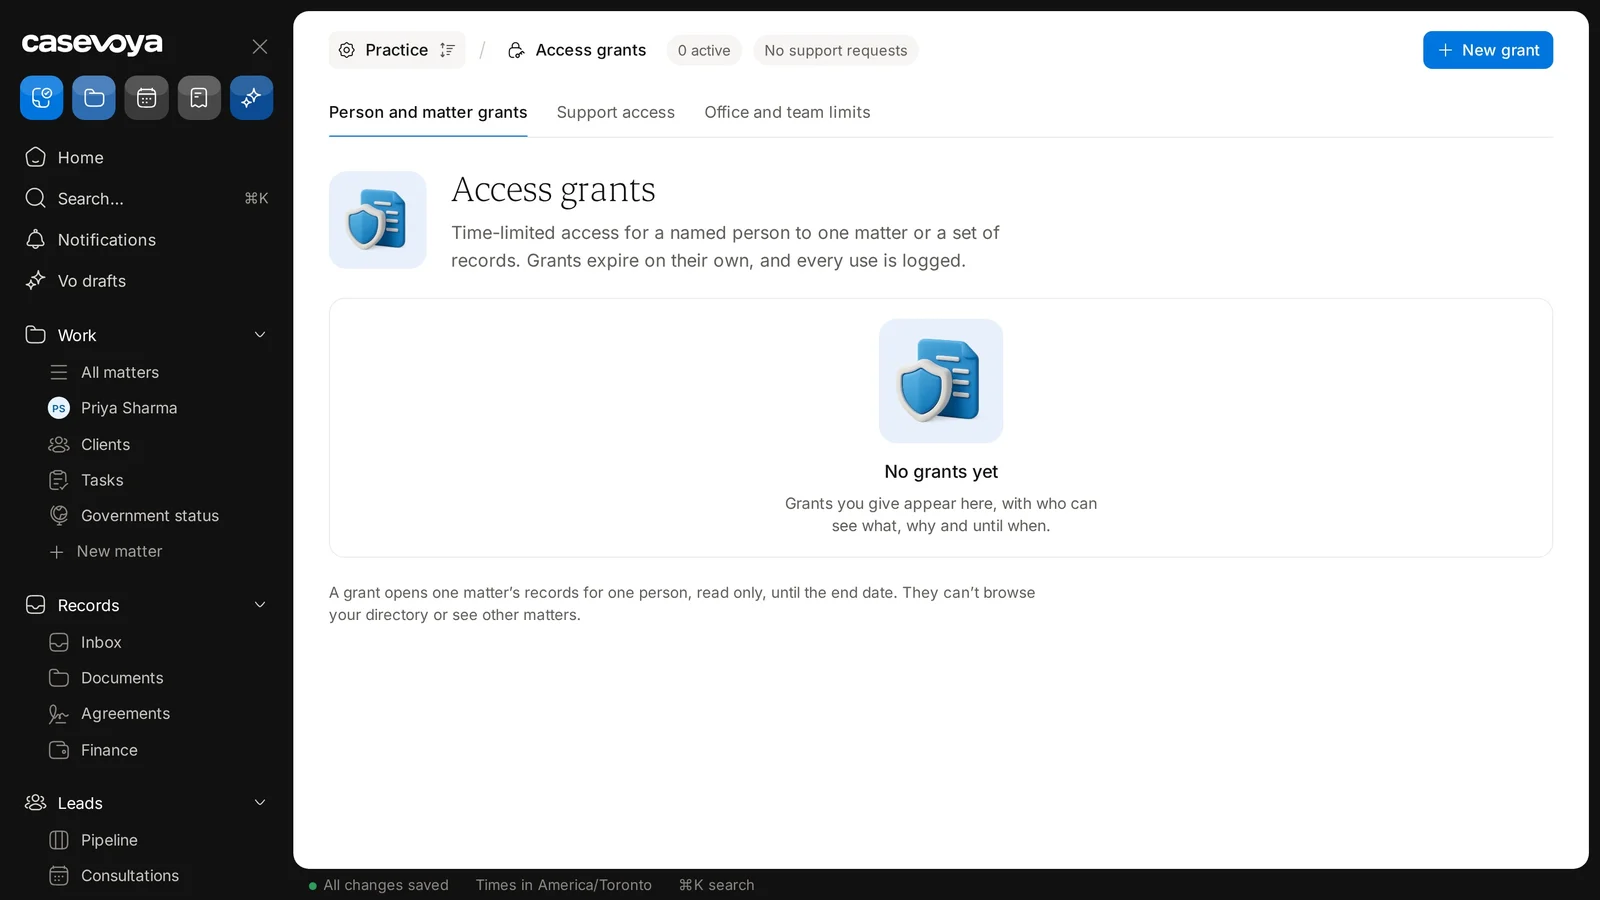Click the No grants yet heading
The image size is (1600, 900).
point(941,472)
